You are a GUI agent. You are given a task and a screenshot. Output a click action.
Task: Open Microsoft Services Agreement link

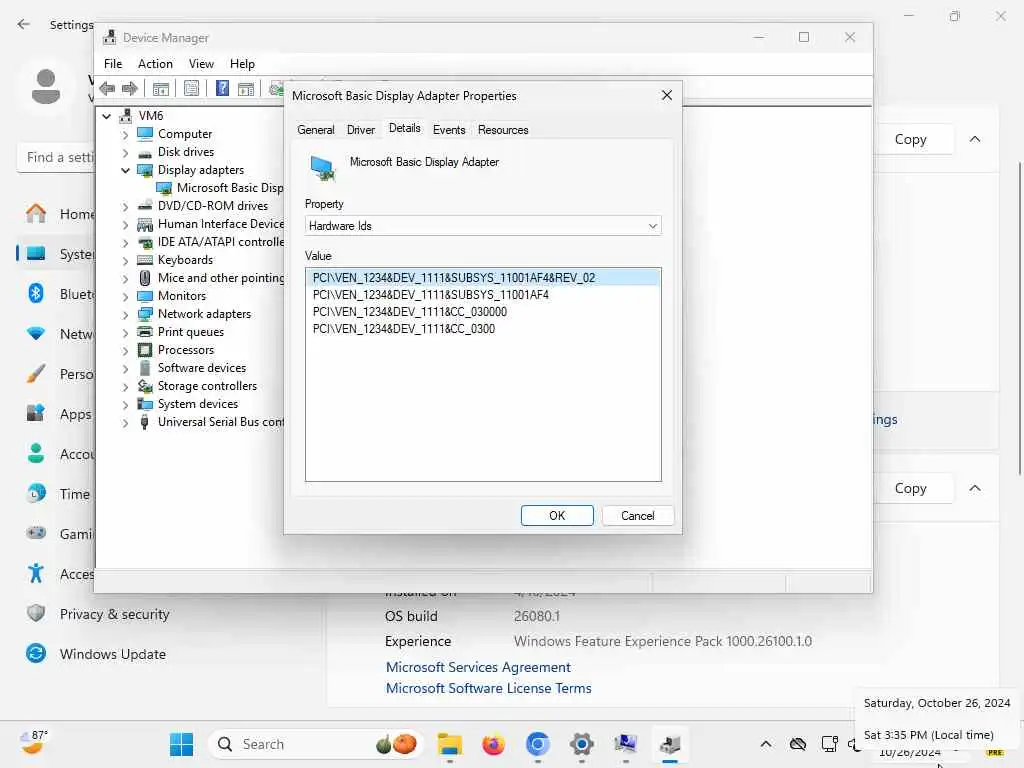tap(478, 667)
